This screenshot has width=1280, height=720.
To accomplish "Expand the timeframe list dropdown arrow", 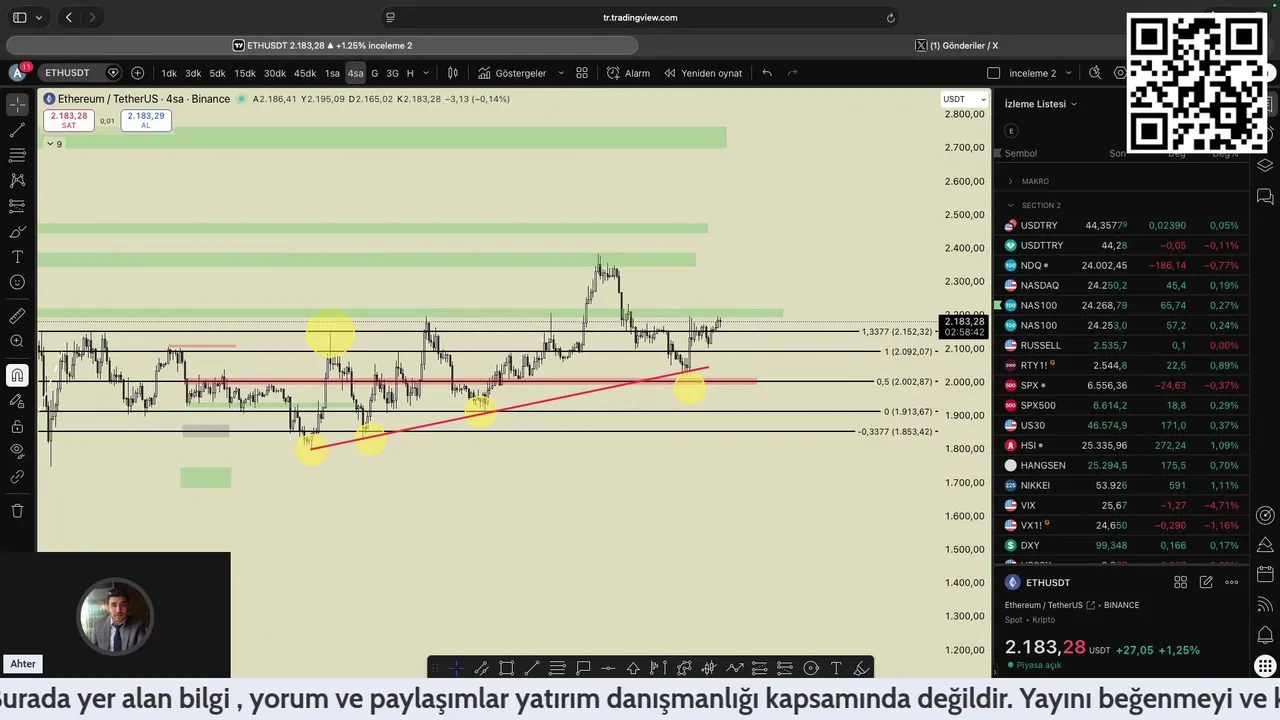I will tap(426, 73).
